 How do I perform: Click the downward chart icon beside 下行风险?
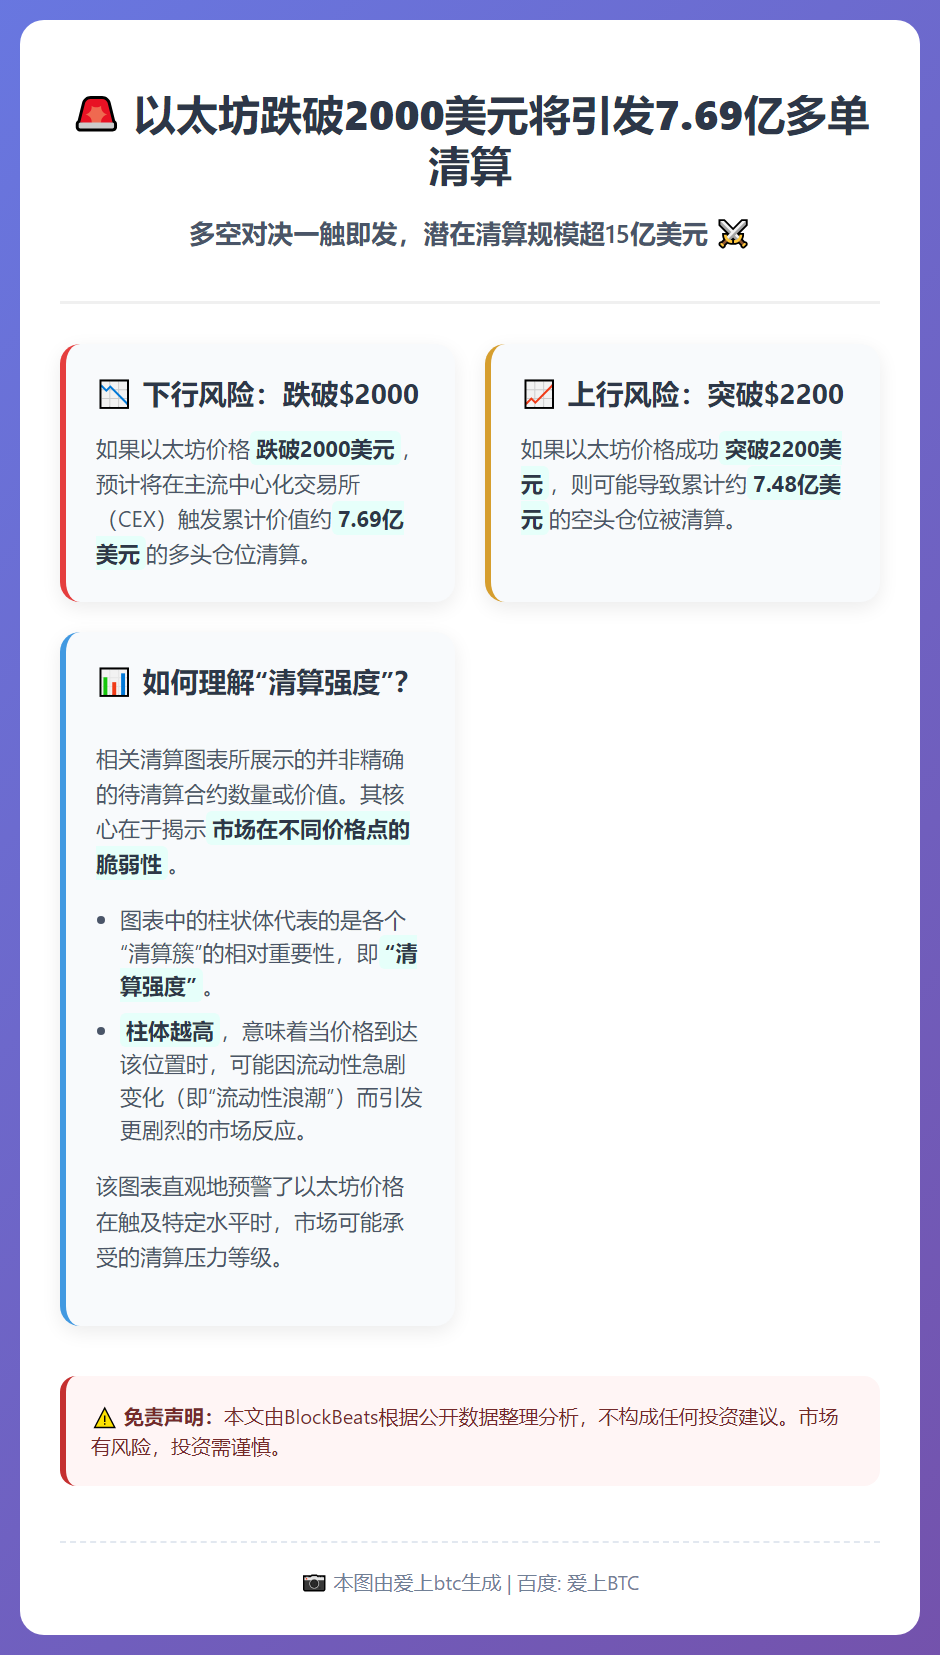pos(114,394)
